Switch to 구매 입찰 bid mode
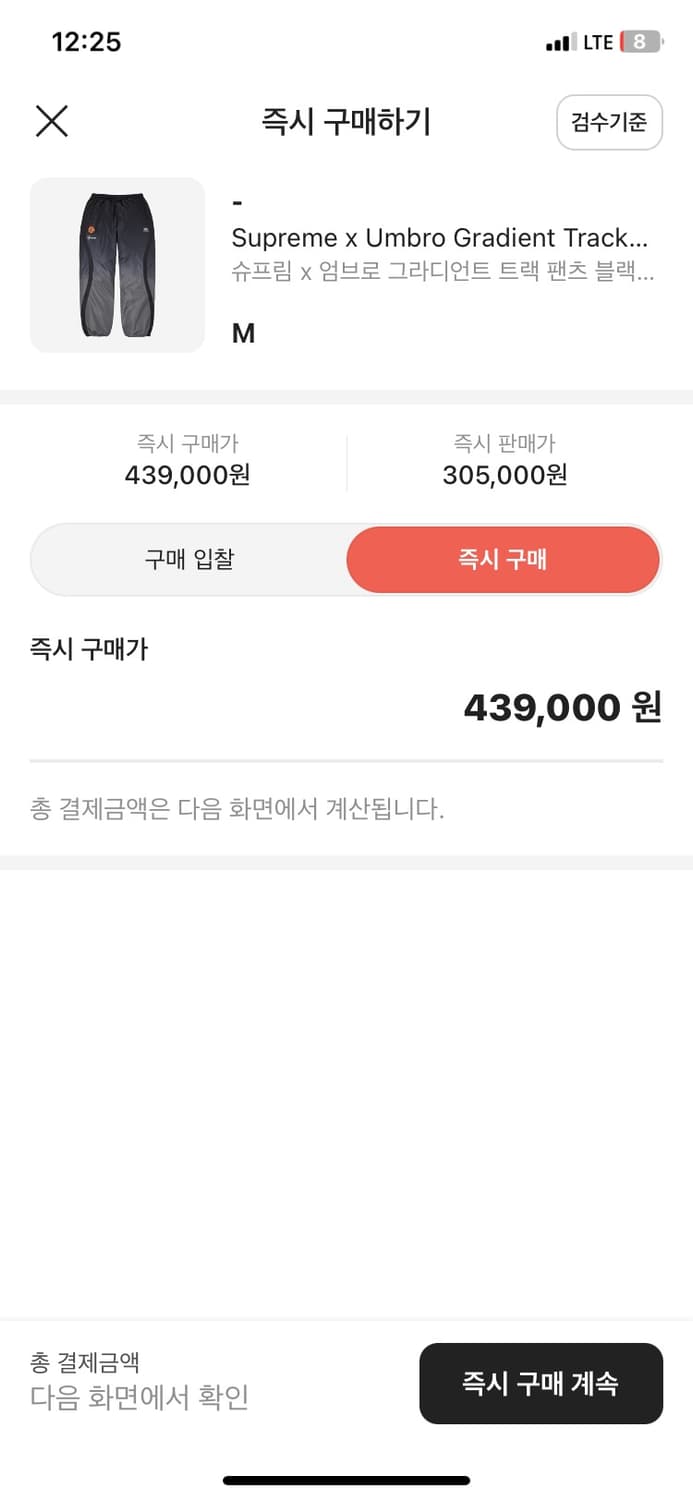The width and height of the screenshot is (693, 1500). click(x=188, y=559)
